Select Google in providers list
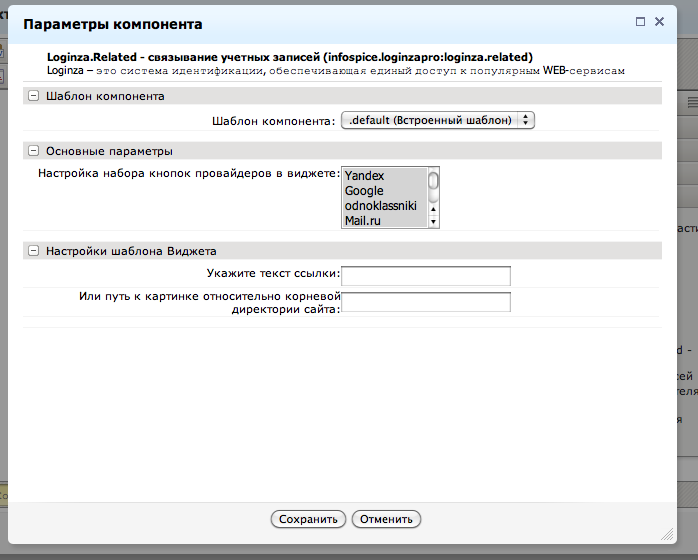 (x=386, y=191)
